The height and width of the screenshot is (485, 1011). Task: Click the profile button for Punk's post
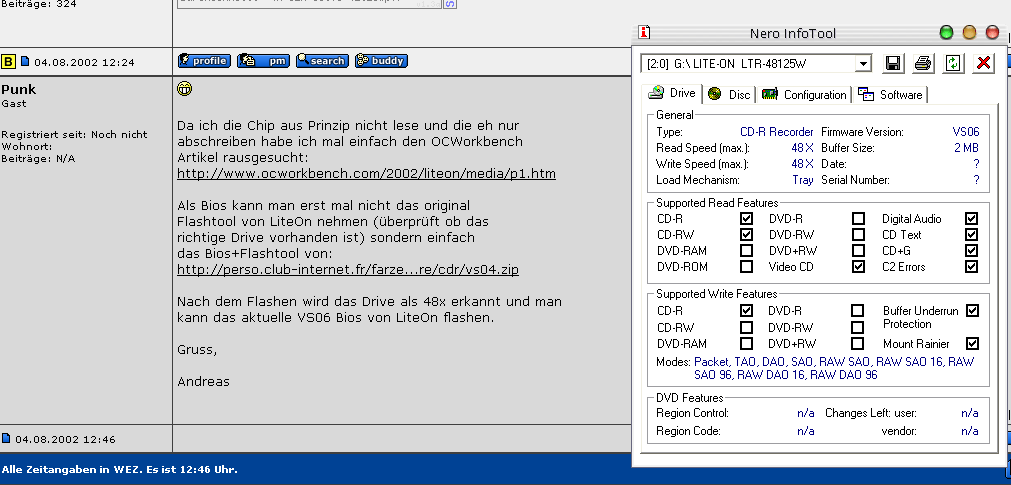click(204, 61)
